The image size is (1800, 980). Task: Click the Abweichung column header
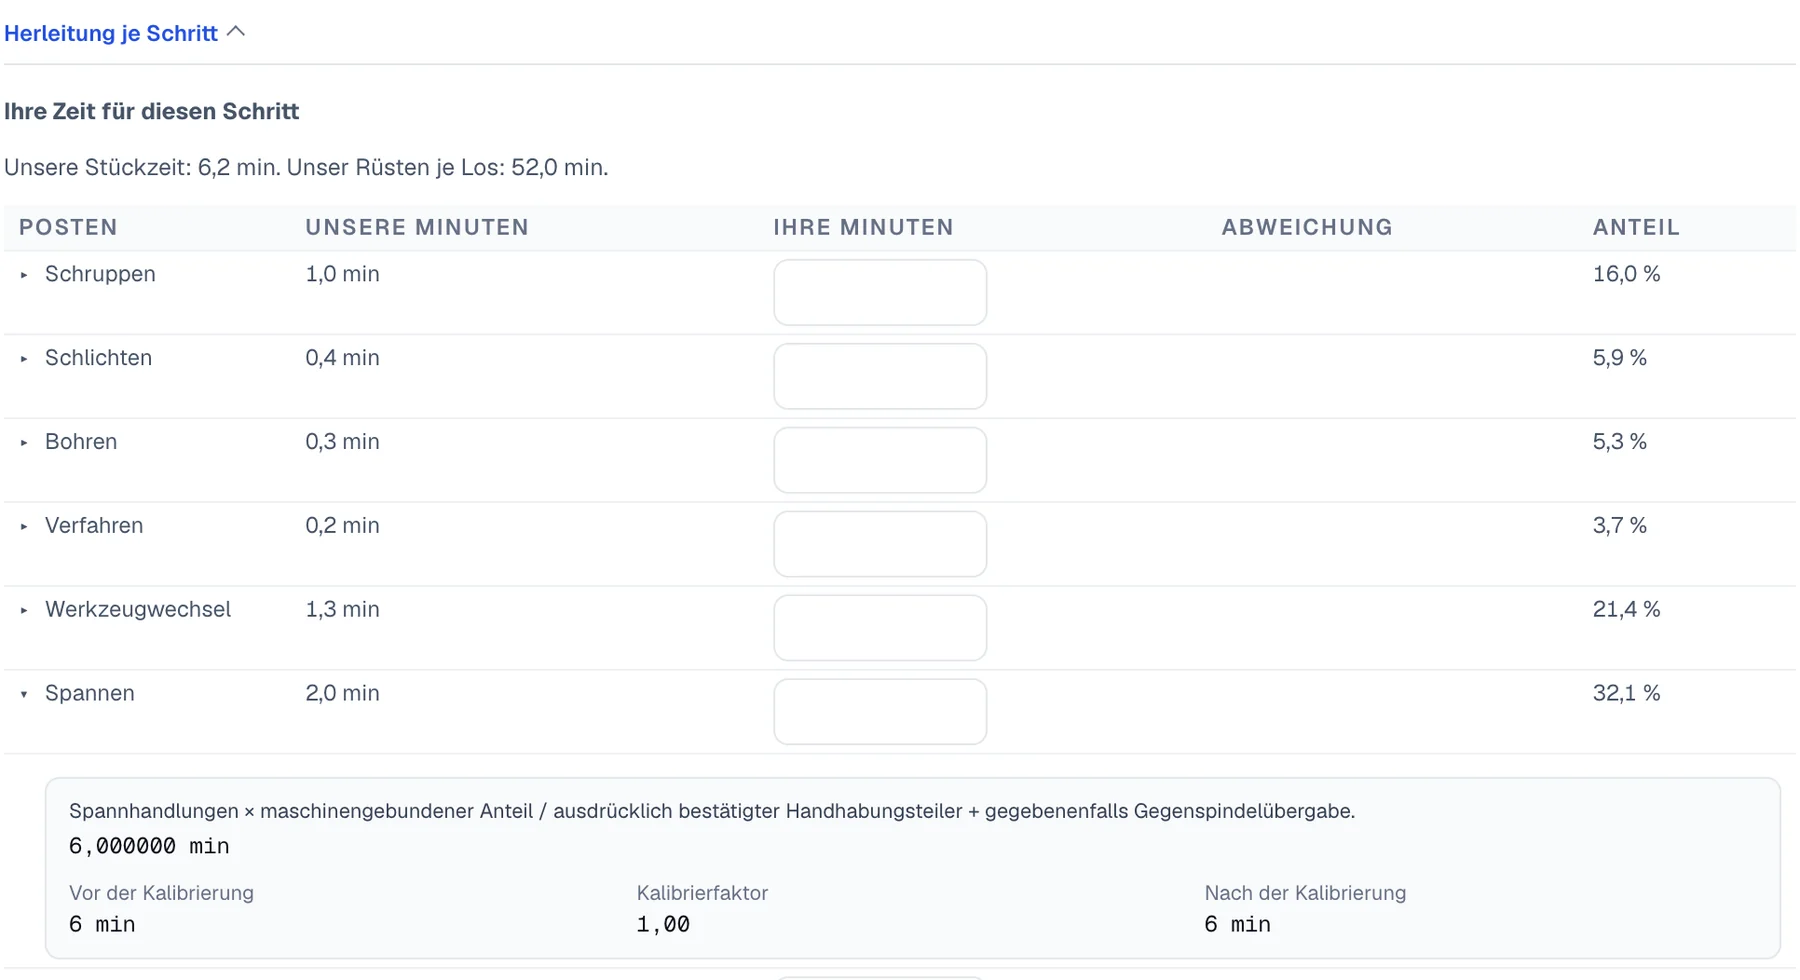pyautogui.click(x=1307, y=227)
